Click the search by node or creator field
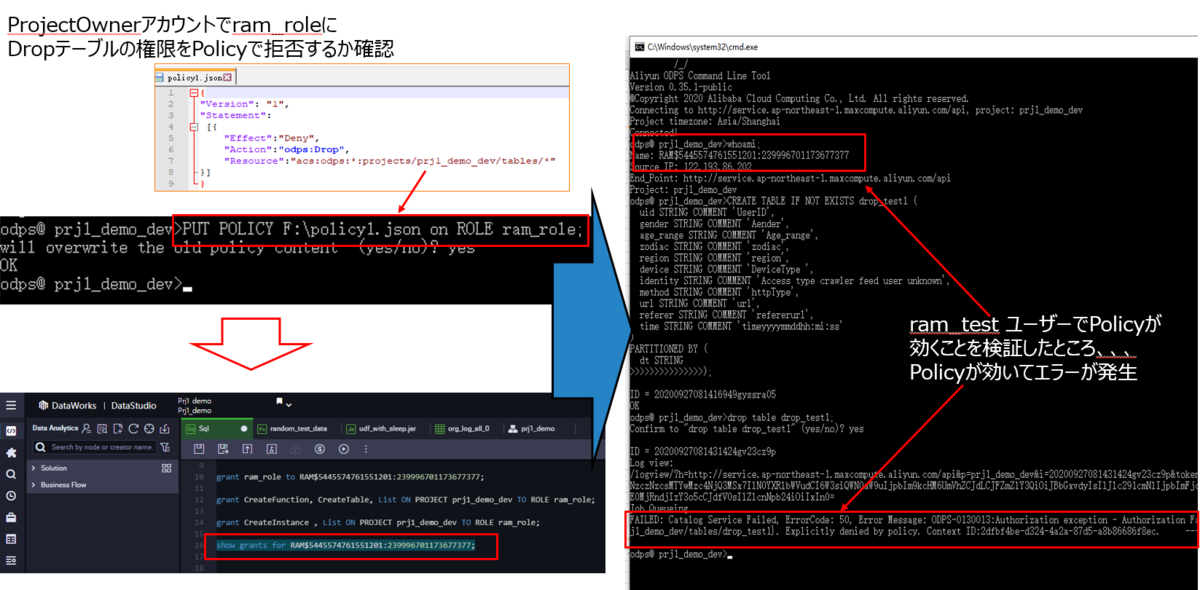This screenshot has height=590, width=1200. coord(95,447)
